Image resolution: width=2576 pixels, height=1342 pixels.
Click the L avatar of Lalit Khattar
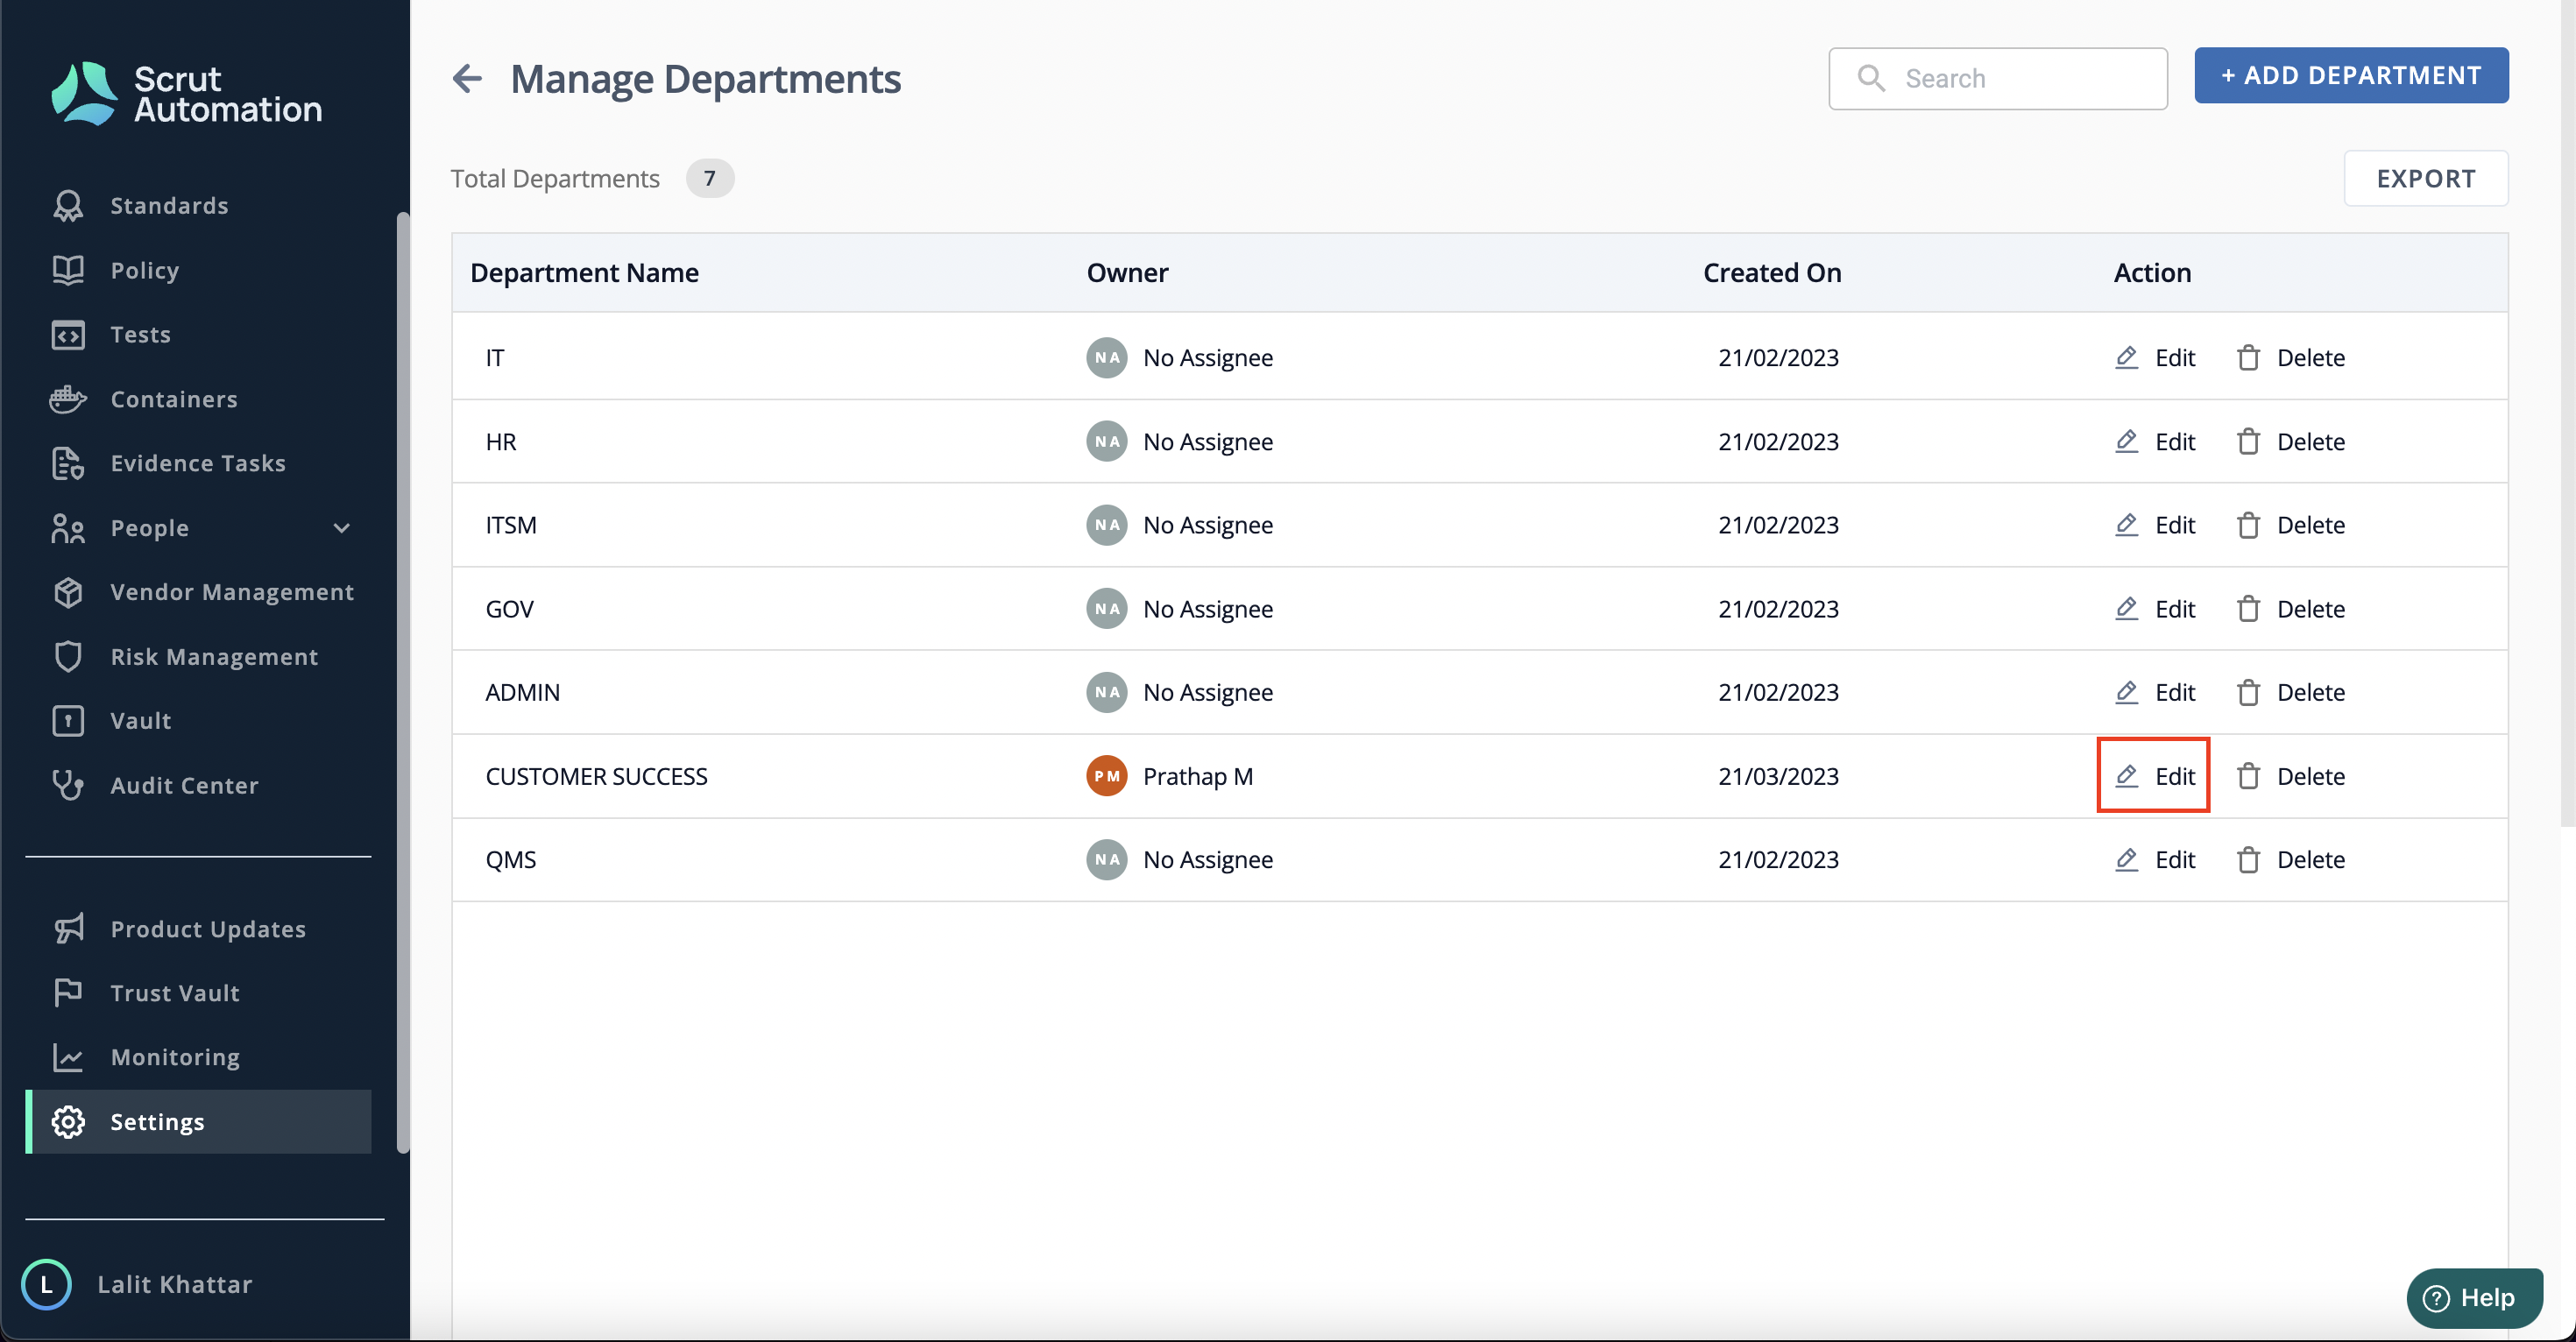point(46,1284)
